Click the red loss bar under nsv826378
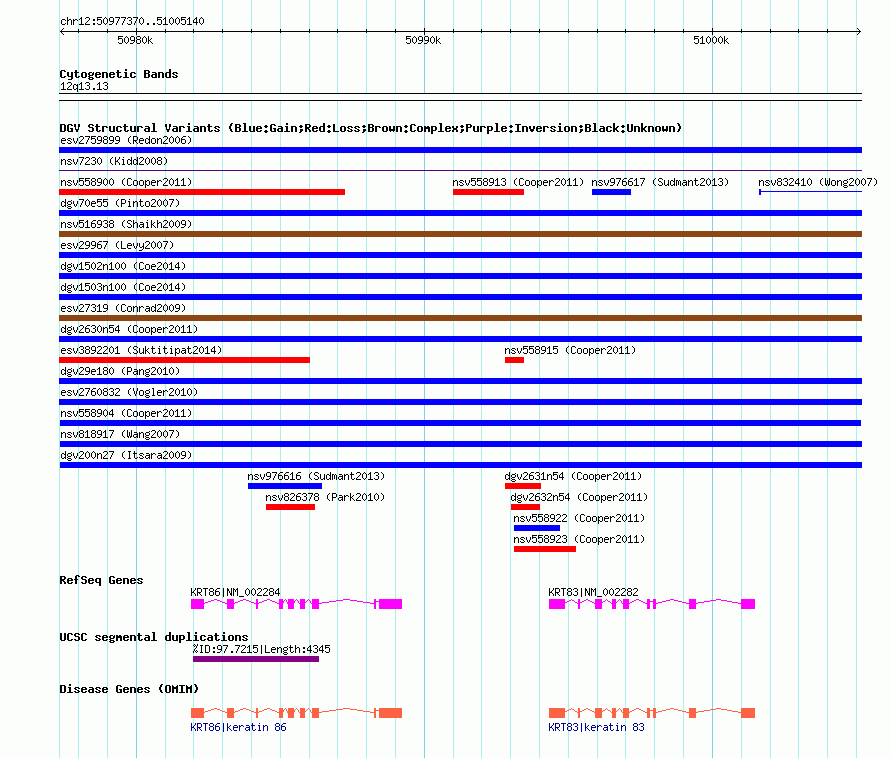The width and height of the screenshot is (890, 758). tap(291, 507)
